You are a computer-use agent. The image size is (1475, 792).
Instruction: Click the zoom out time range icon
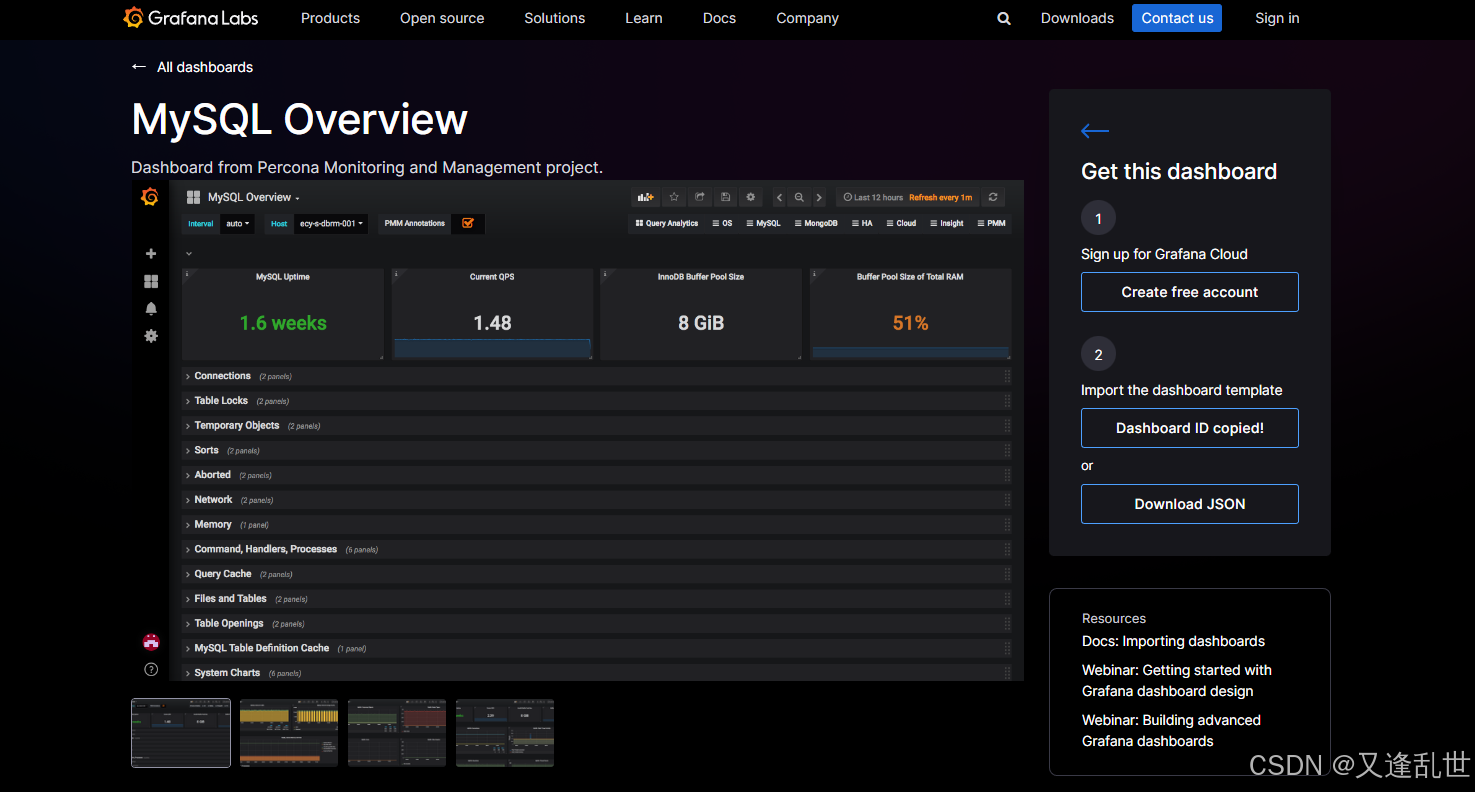(799, 197)
